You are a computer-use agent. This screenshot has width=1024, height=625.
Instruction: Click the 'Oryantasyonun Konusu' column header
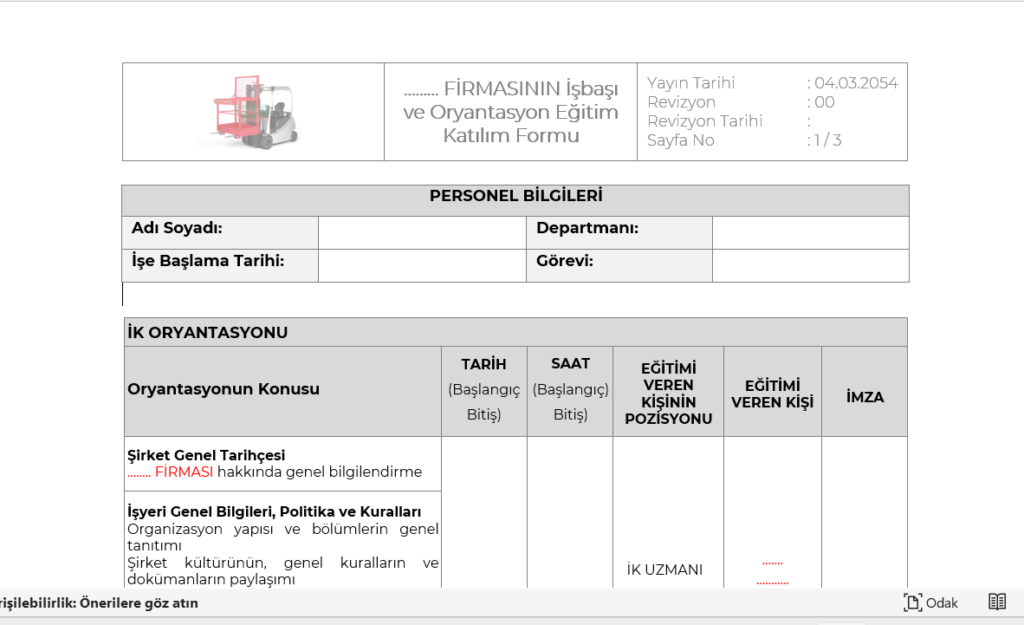[x=223, y=389]
